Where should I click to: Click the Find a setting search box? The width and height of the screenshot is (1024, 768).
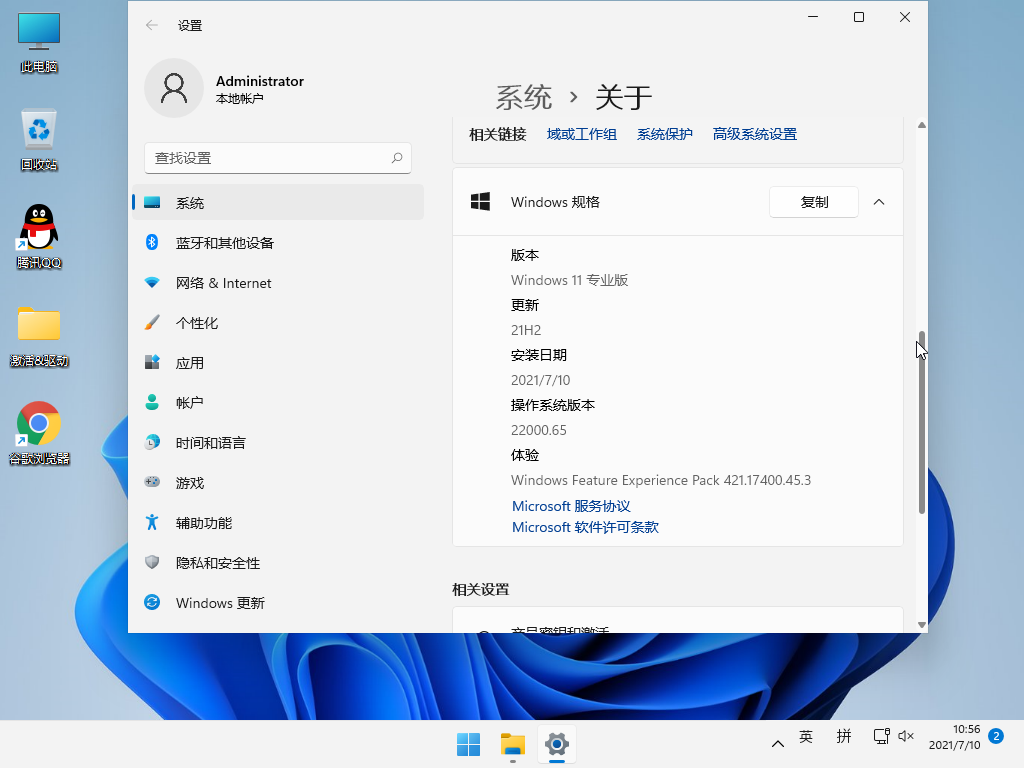[268, 158]
